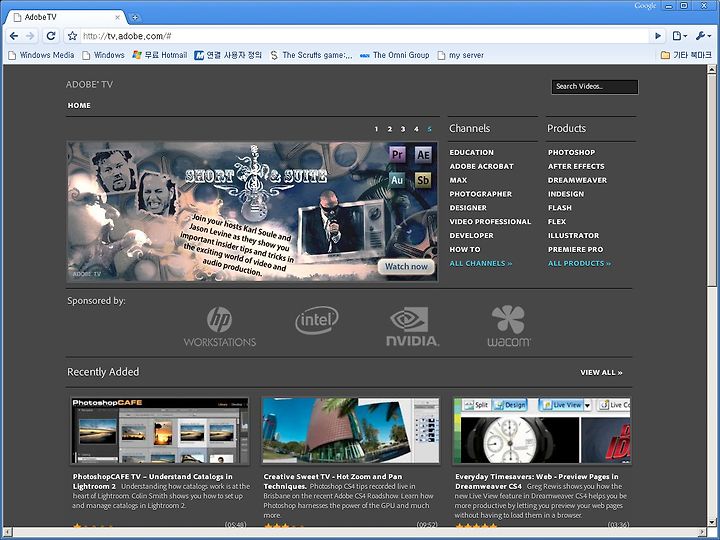Click the All Channels link

(x=481, y=263)
